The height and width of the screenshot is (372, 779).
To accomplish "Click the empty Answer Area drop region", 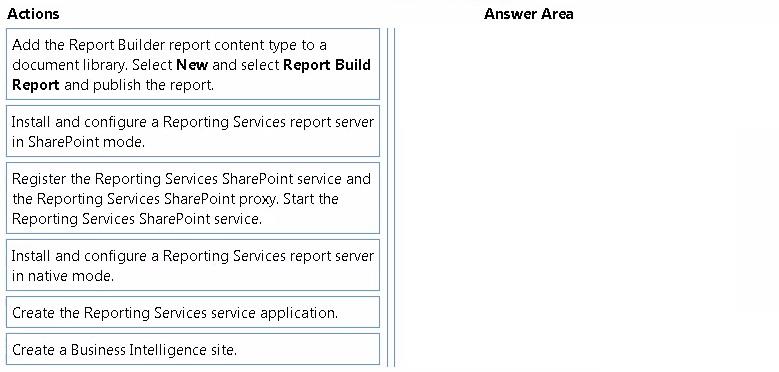I will (x=586, y=197).
